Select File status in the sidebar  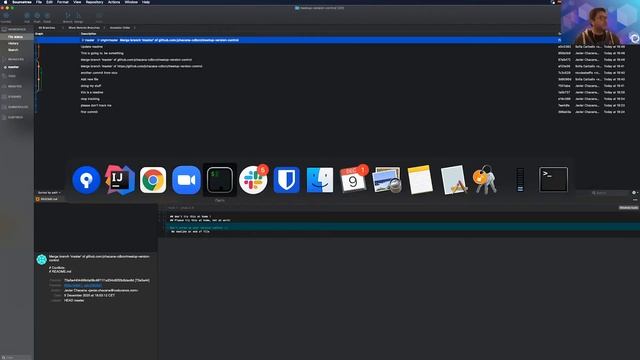[16, 37]
